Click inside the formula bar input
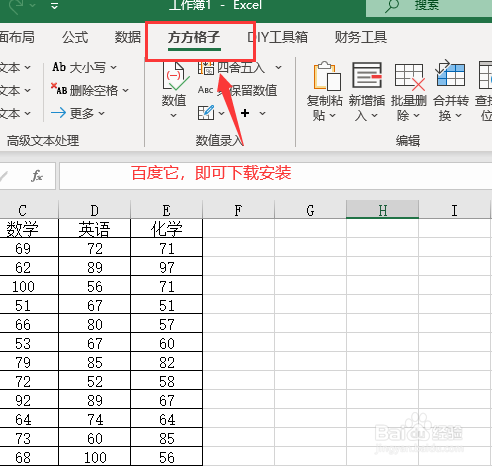This screenshot has height=466, width=492. coord(275,176)
